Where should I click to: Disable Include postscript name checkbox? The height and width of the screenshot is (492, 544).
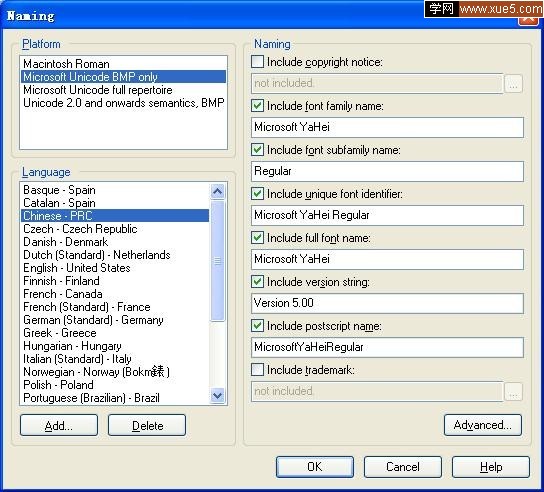257,326
